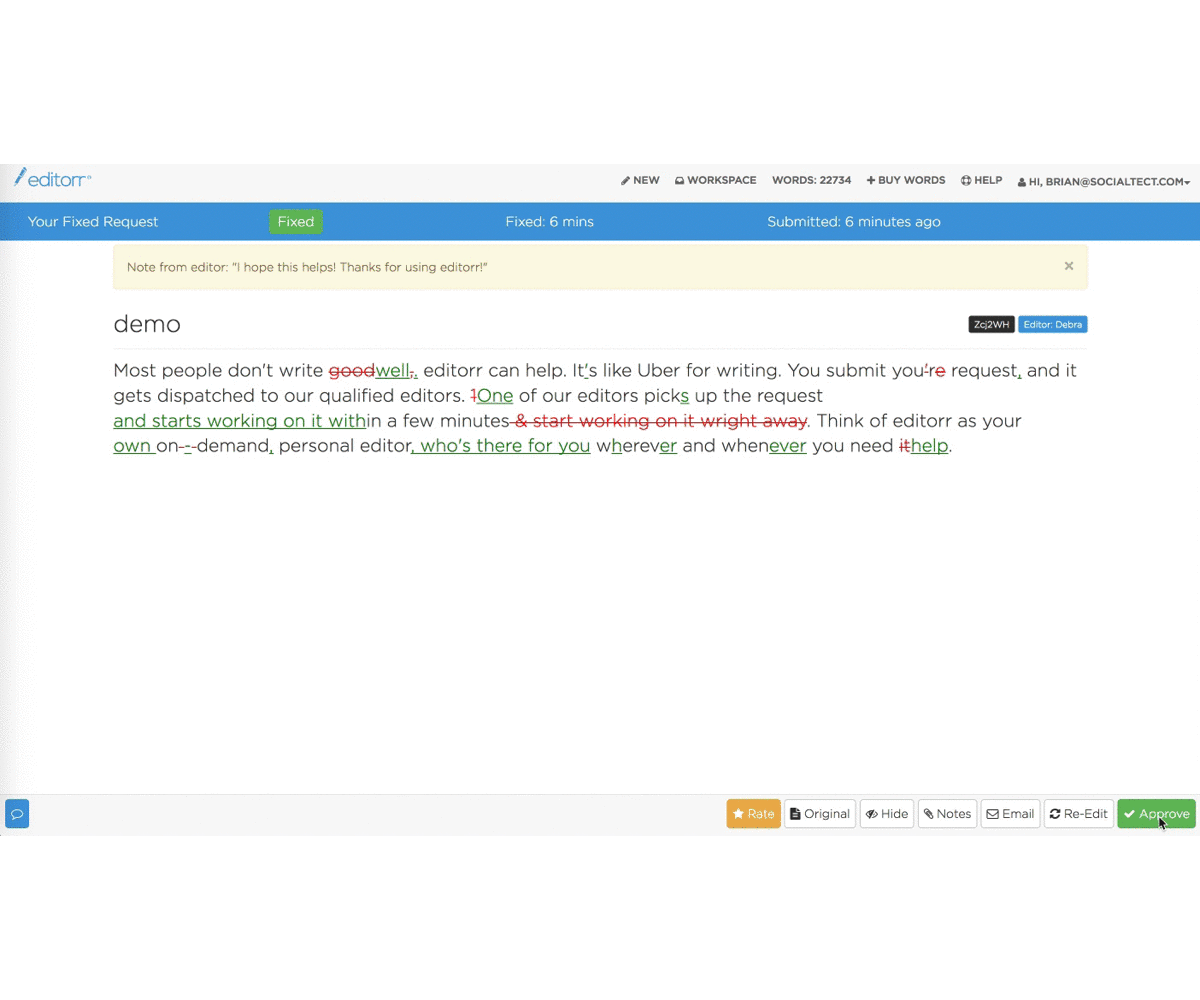Expand the brian@socialtect.com user dropdown
Screen dimensions: 1200x1000
pos(1104,182)
